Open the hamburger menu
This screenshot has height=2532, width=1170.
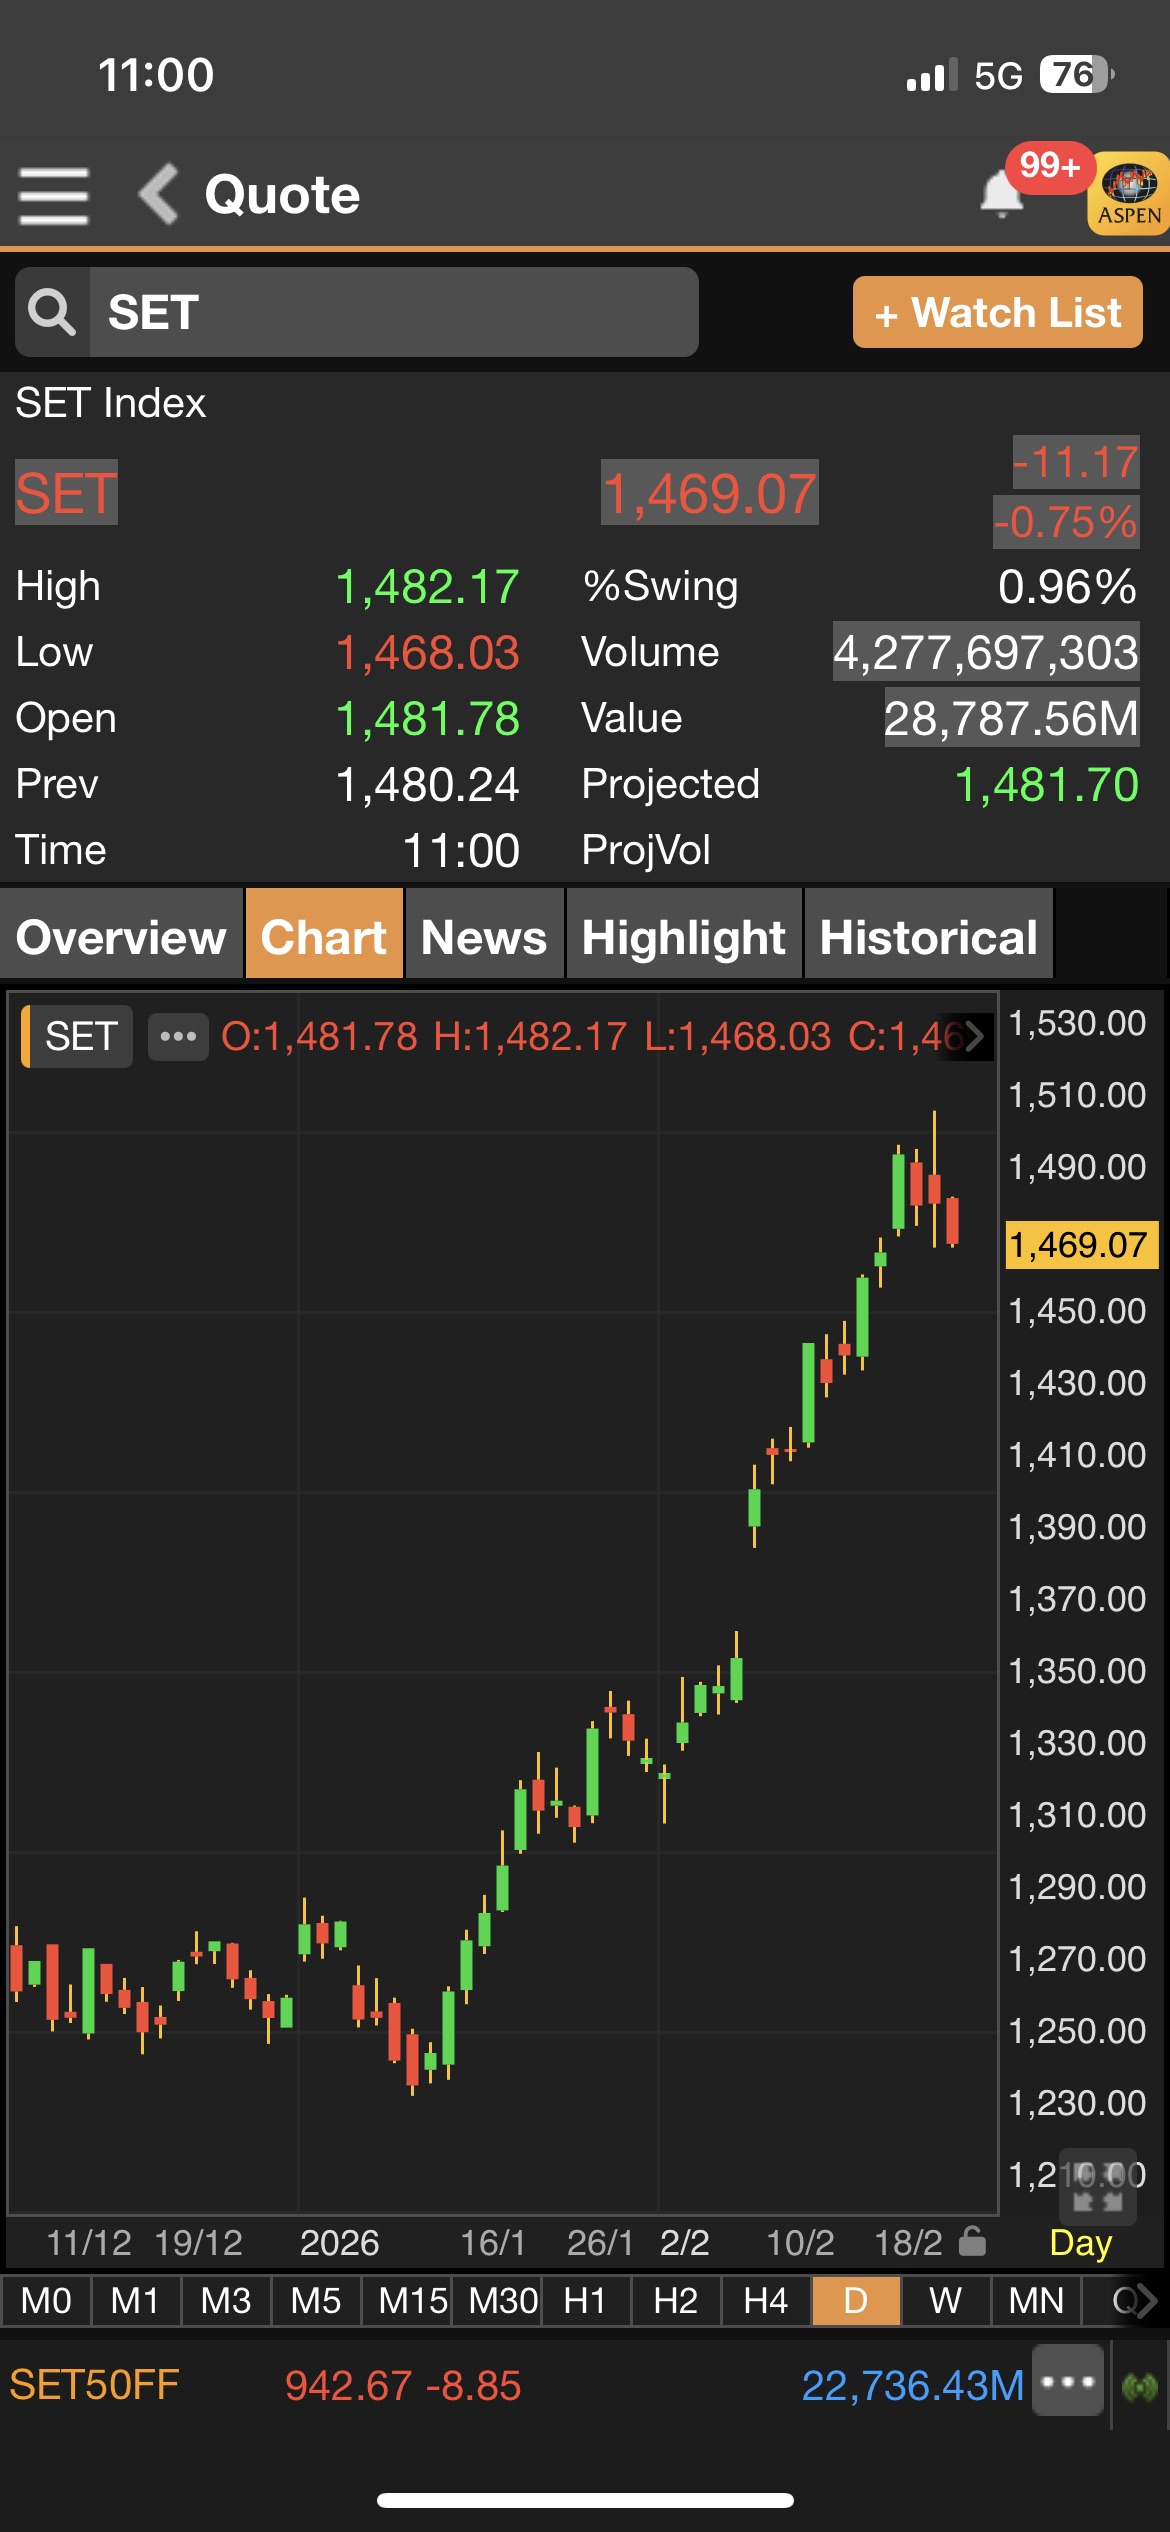click(x=54, y=195)
